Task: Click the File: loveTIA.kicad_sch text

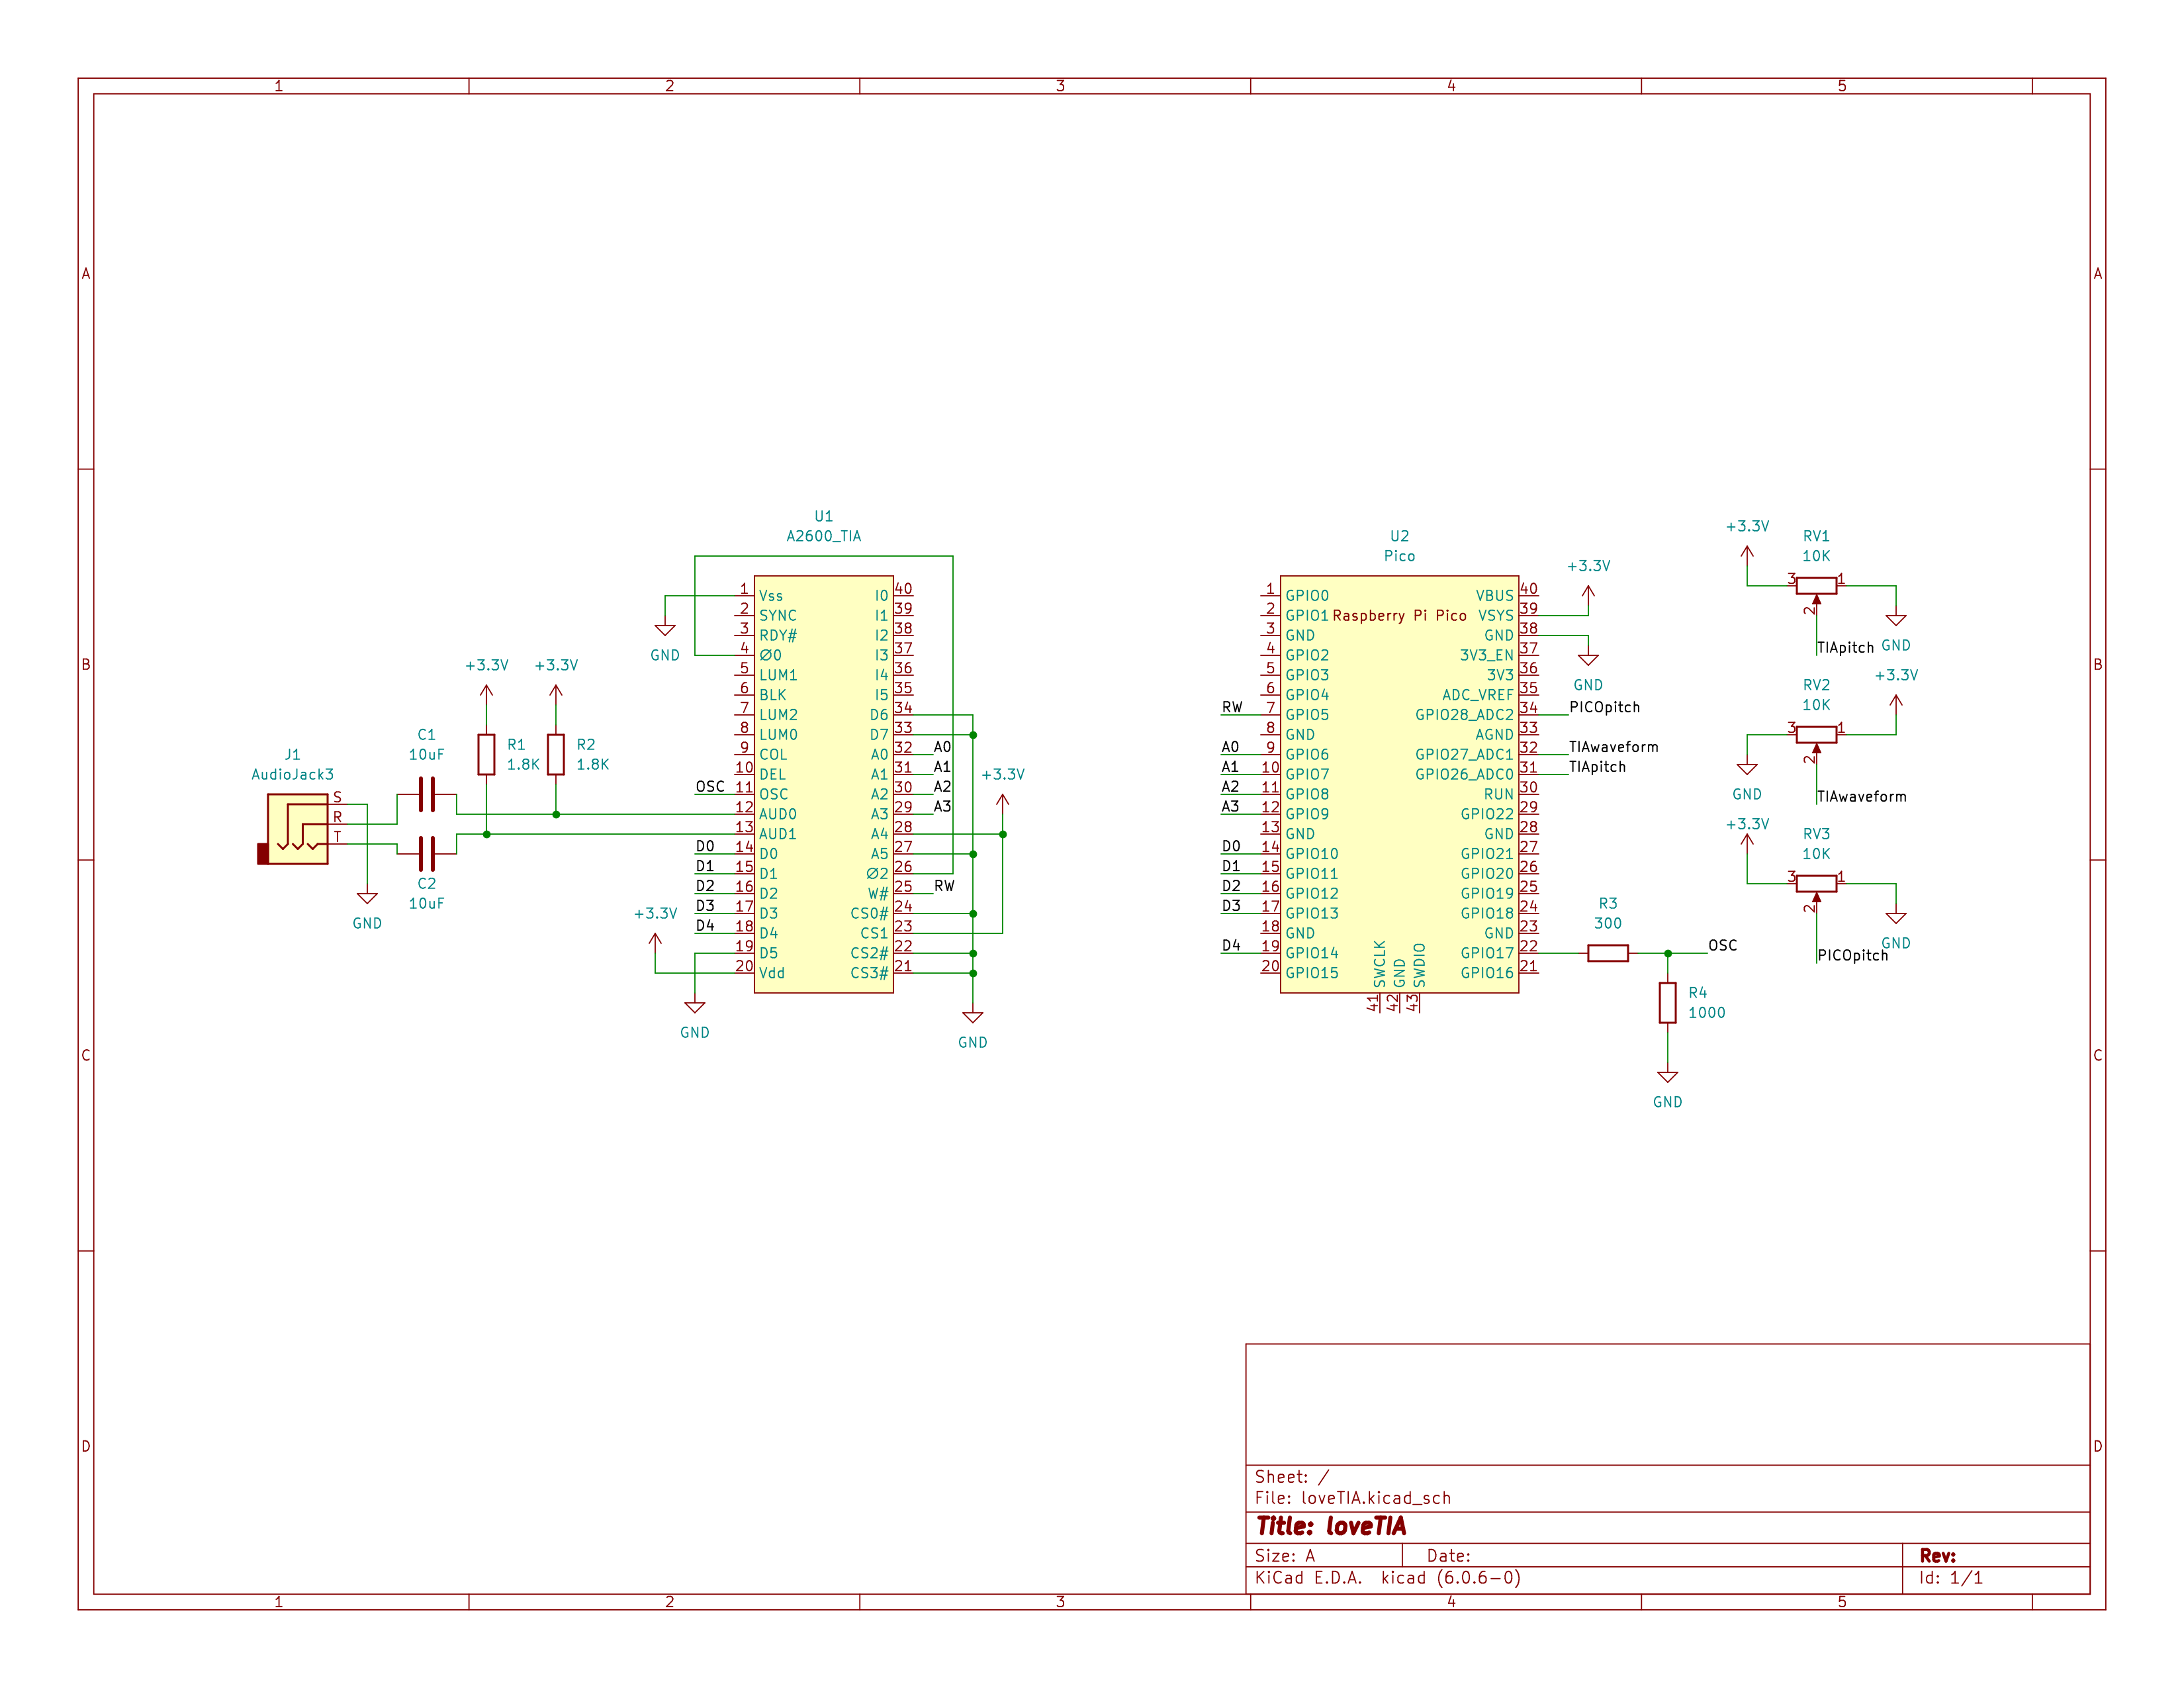Action: 1352,1498
